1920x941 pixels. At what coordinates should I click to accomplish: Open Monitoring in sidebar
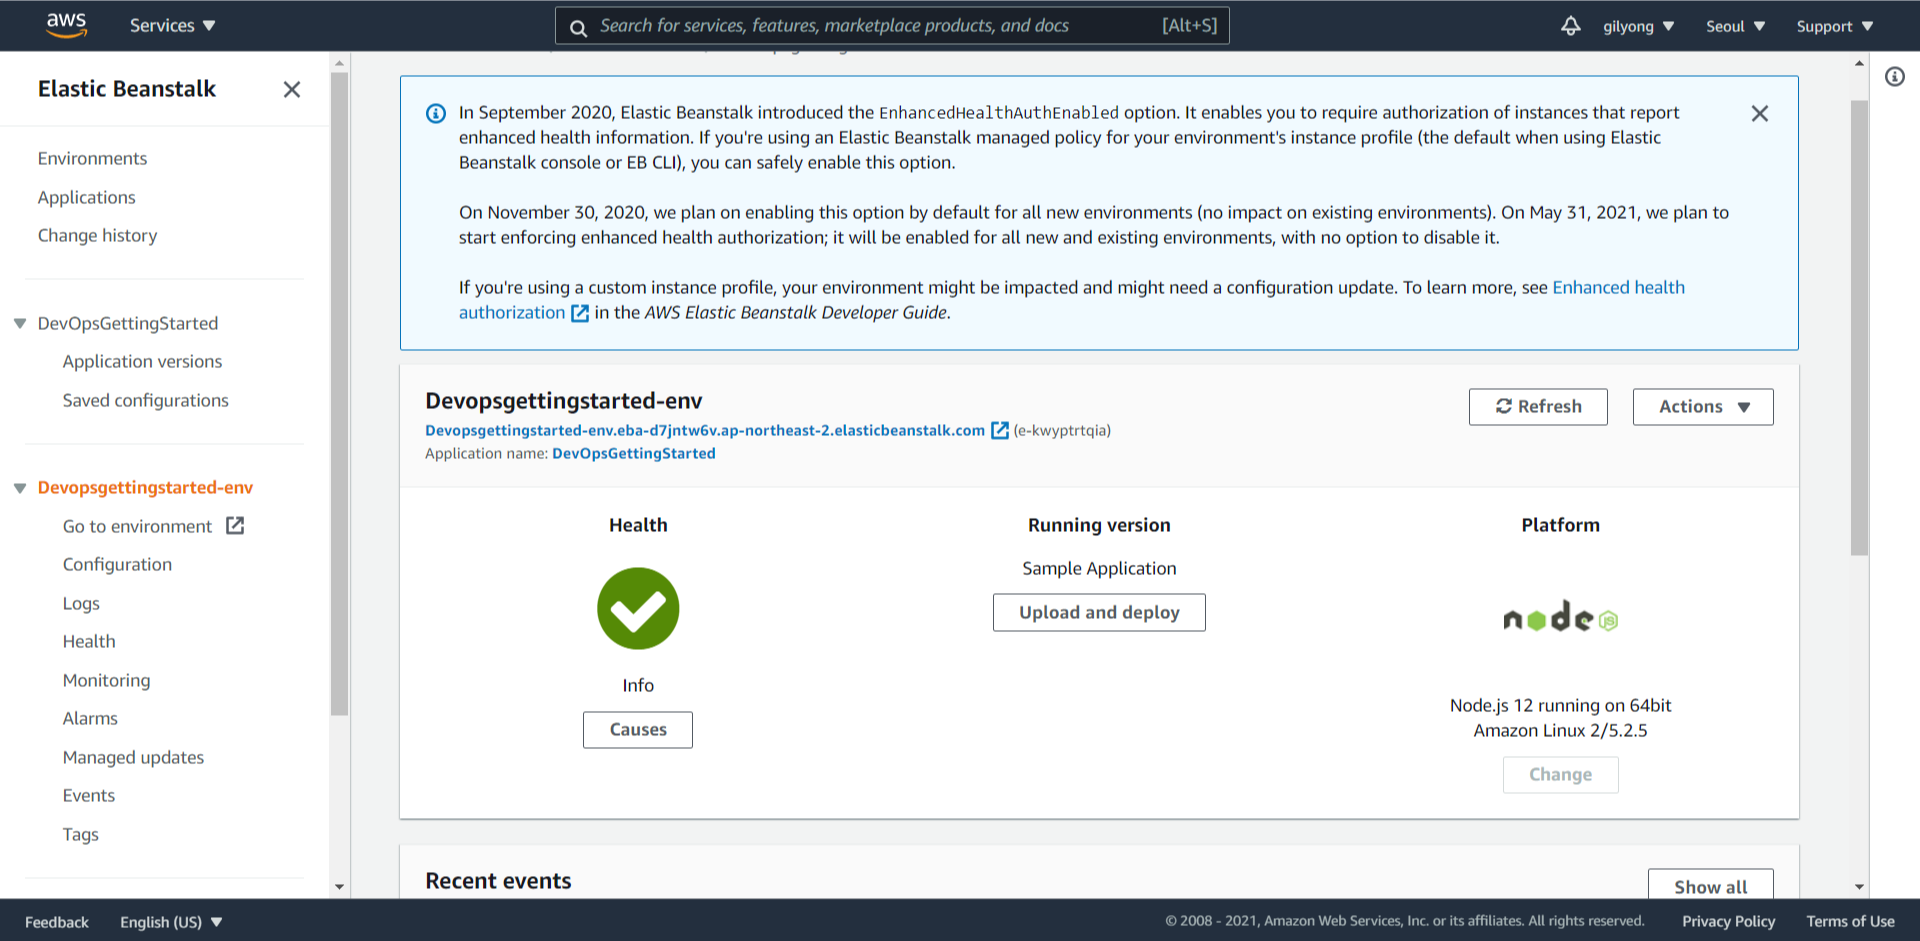point(106,680)
